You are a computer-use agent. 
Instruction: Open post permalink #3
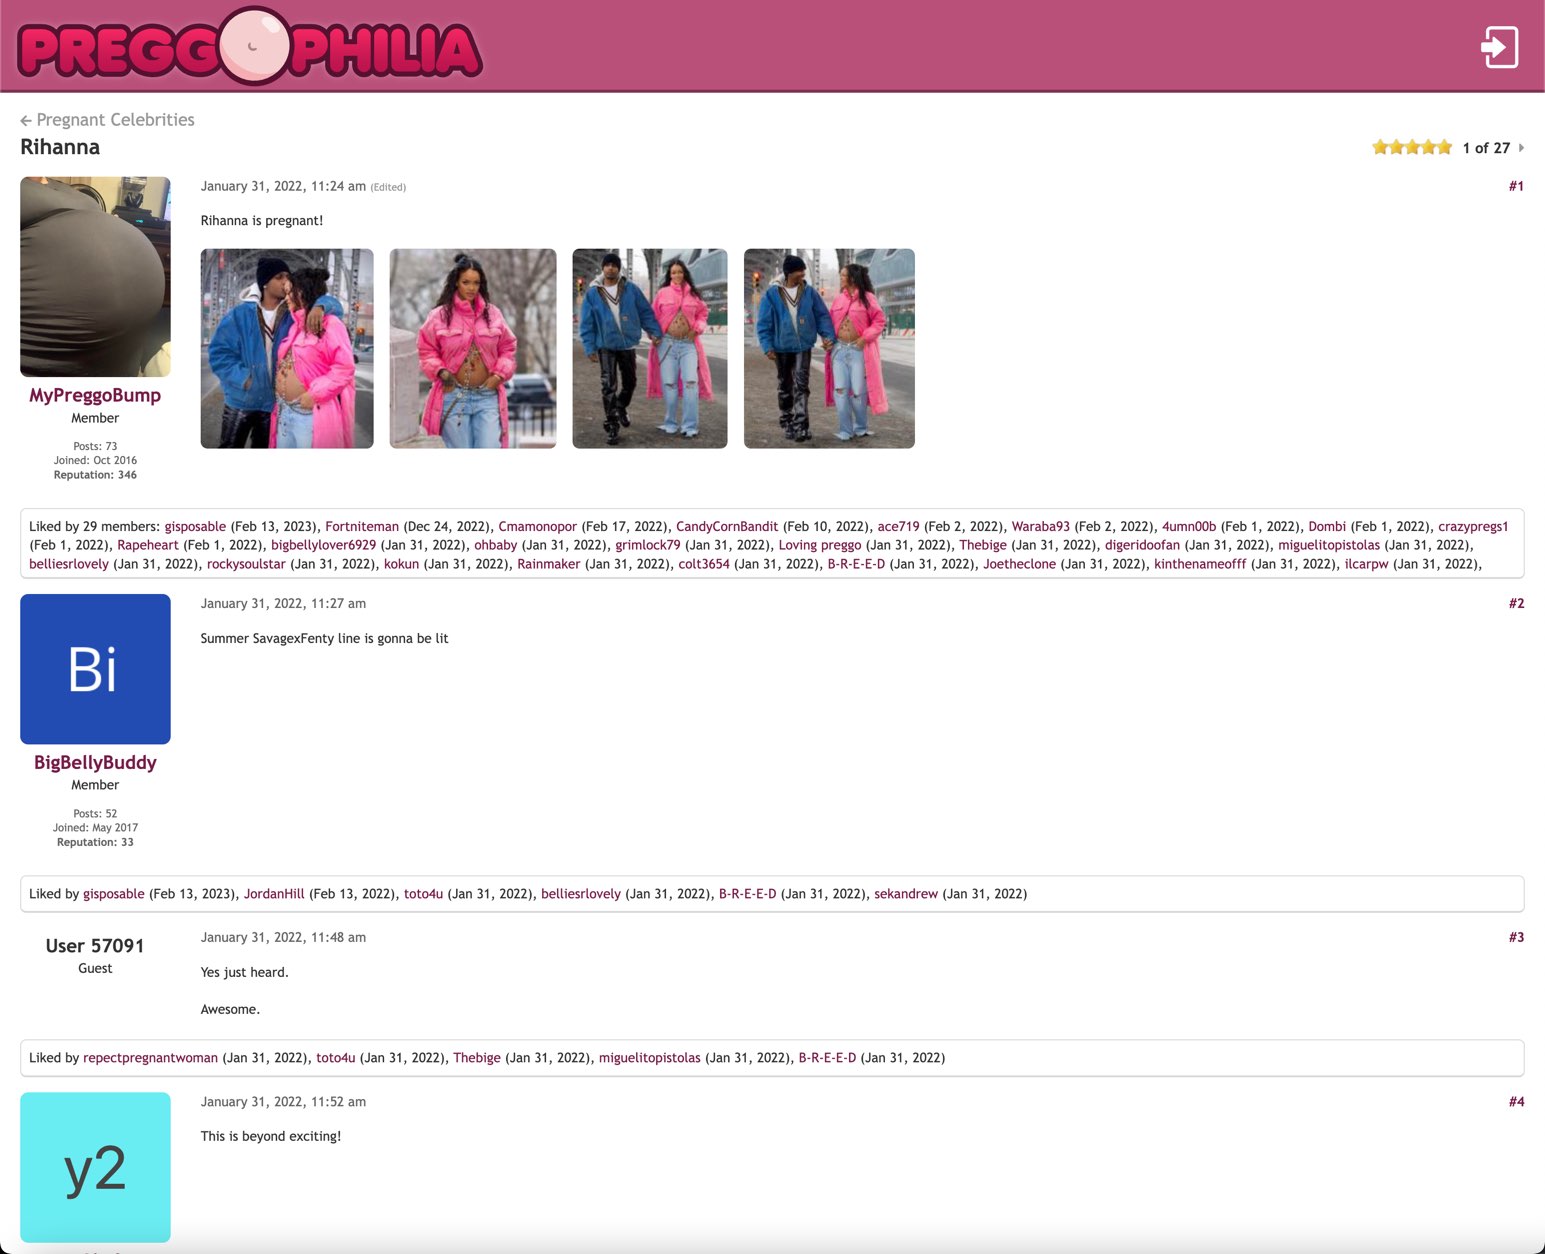1516,937
